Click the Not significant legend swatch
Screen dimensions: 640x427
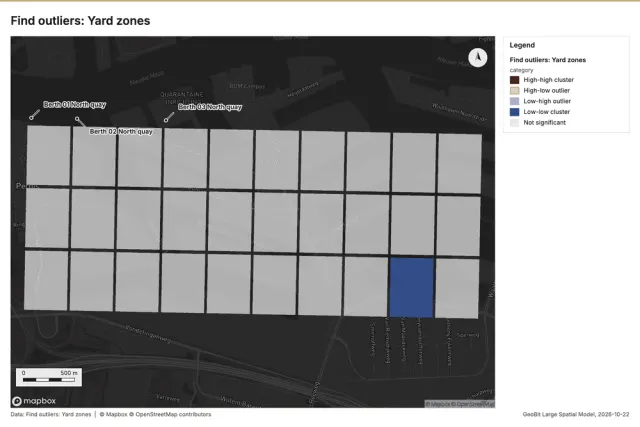point(515,122)
